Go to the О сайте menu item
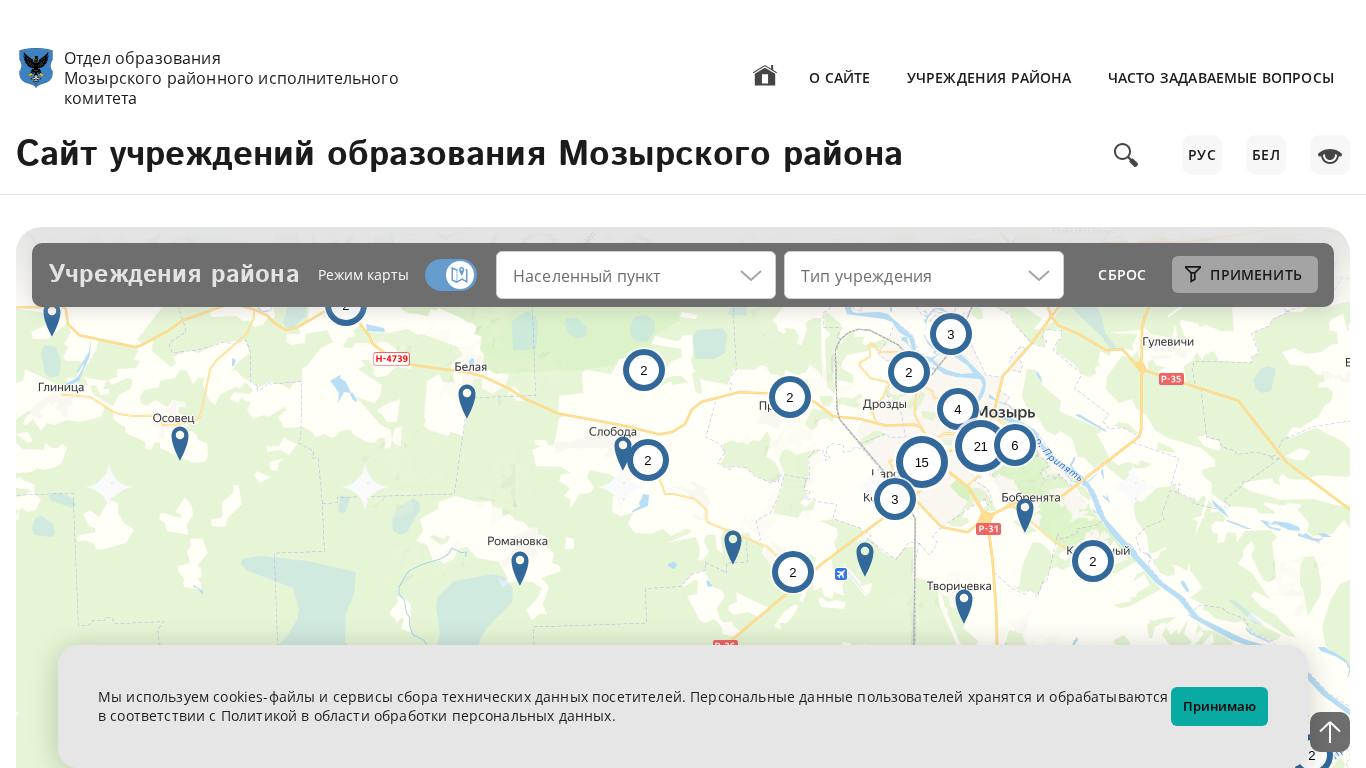 click(x=839, y=78)
